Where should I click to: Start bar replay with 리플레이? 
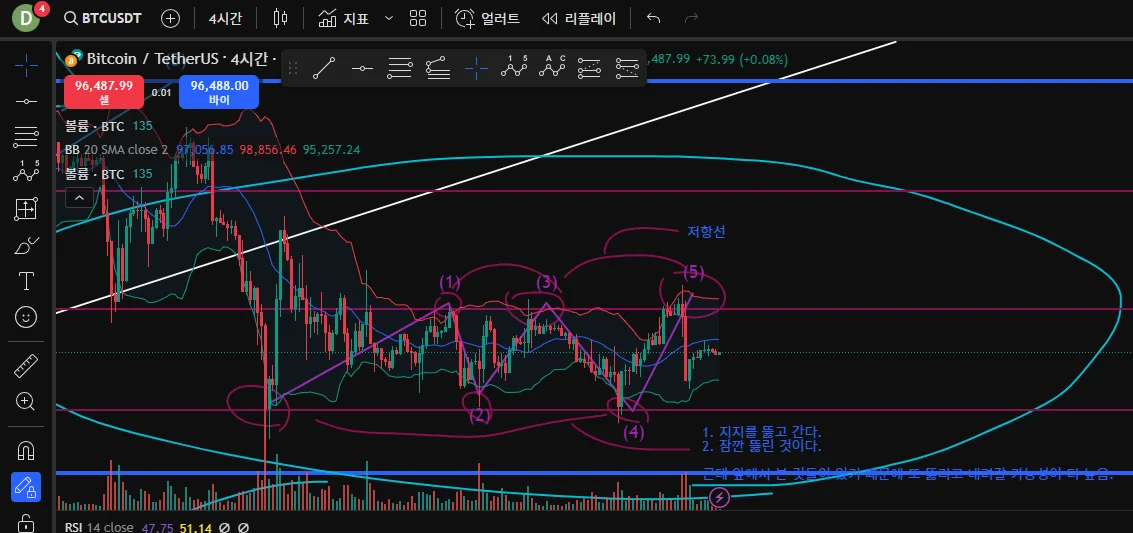[x=579, y=19]
